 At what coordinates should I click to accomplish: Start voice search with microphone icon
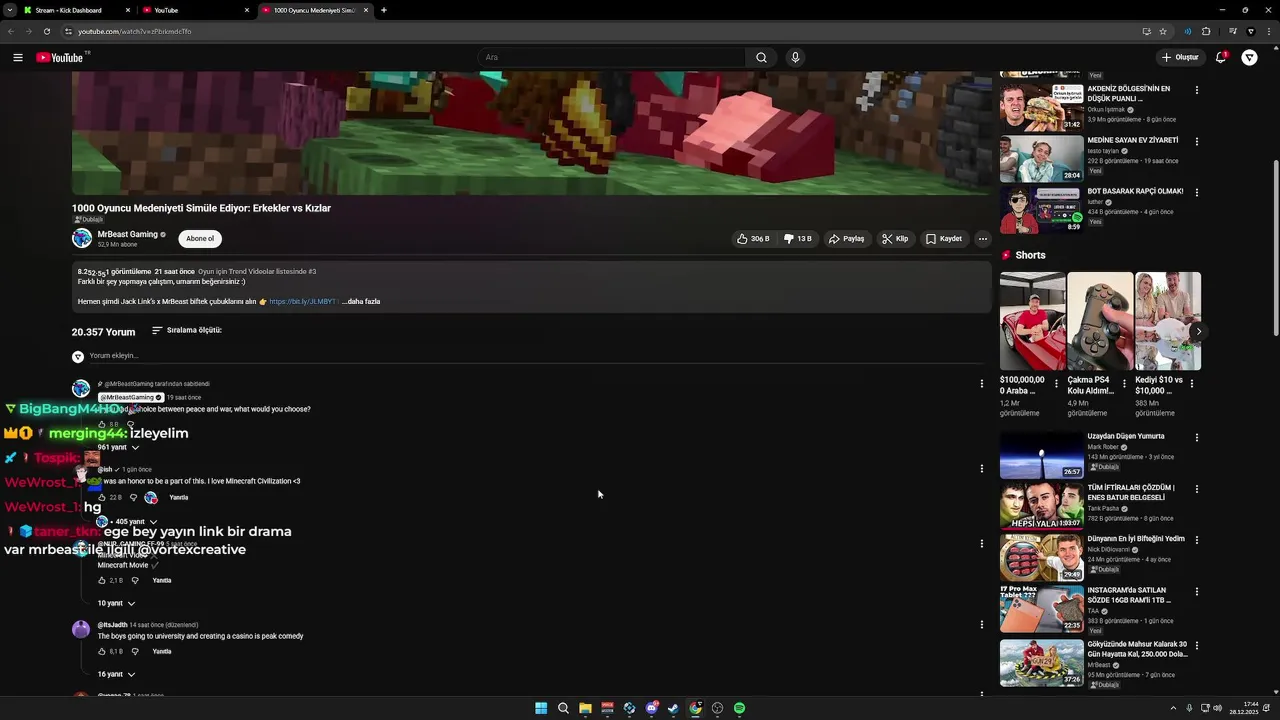point(795,57)
